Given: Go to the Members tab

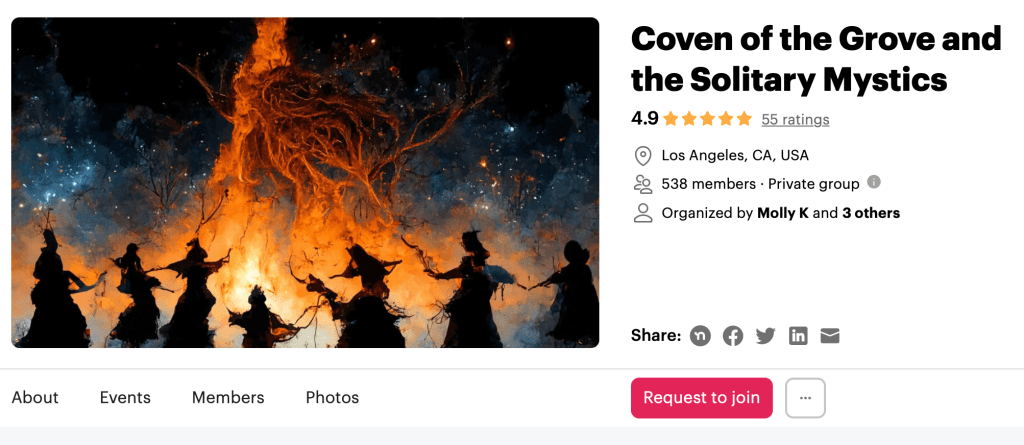Looking at the screenshot, I should 228,398.
